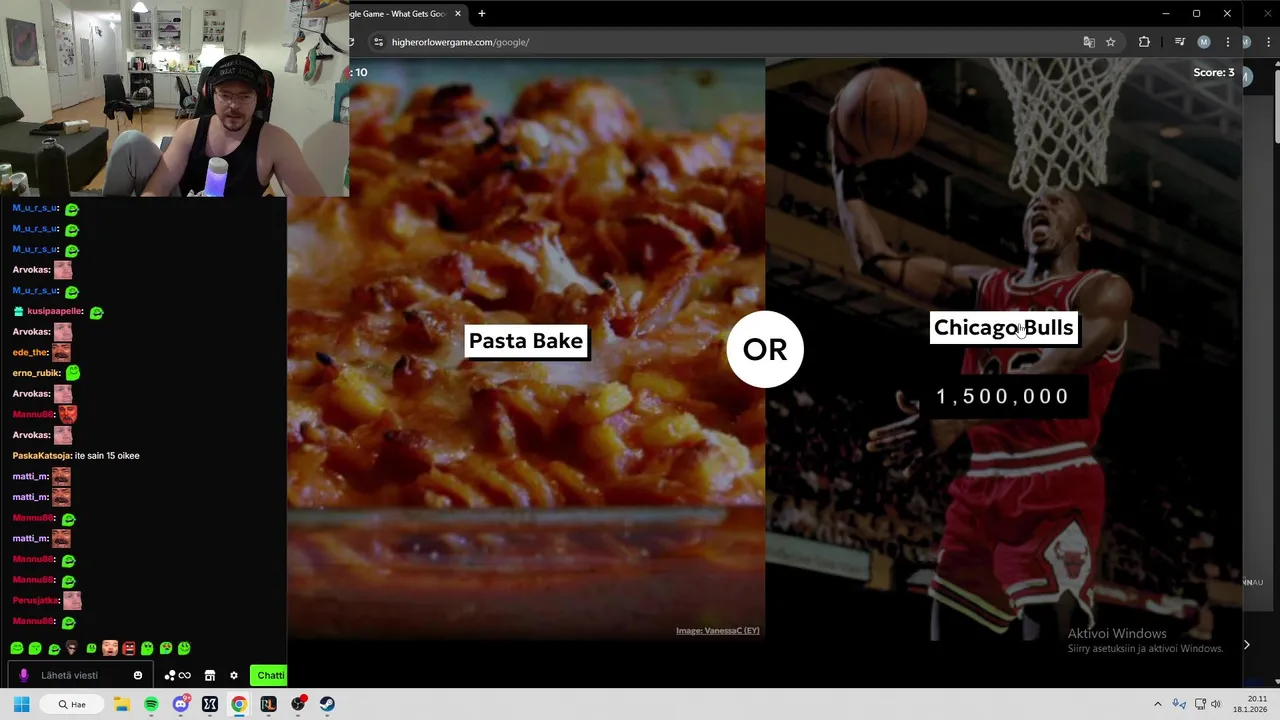Open the network status tray icon
The image size is (1280, 720).
click(x=1200, y=704)
